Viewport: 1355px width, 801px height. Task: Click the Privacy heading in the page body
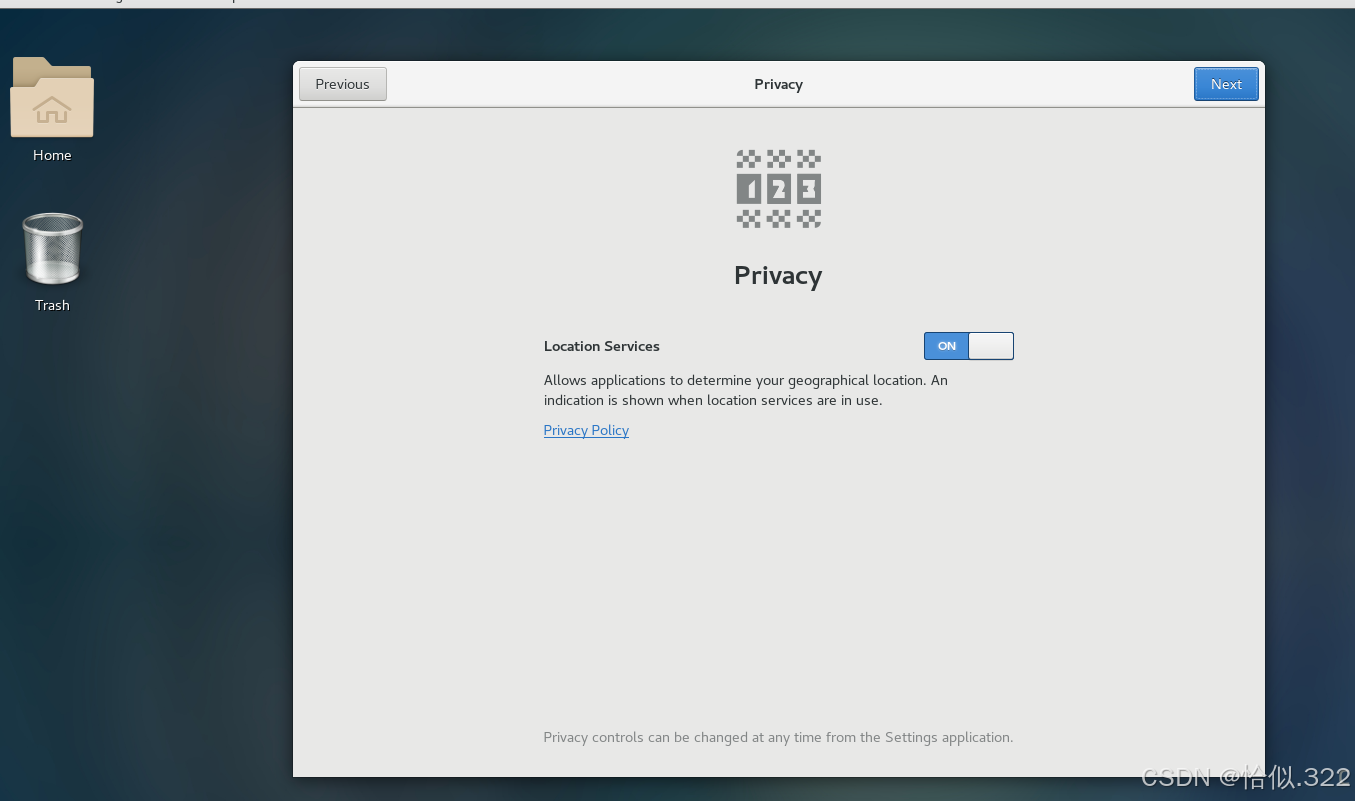click(x=778, y=275)
